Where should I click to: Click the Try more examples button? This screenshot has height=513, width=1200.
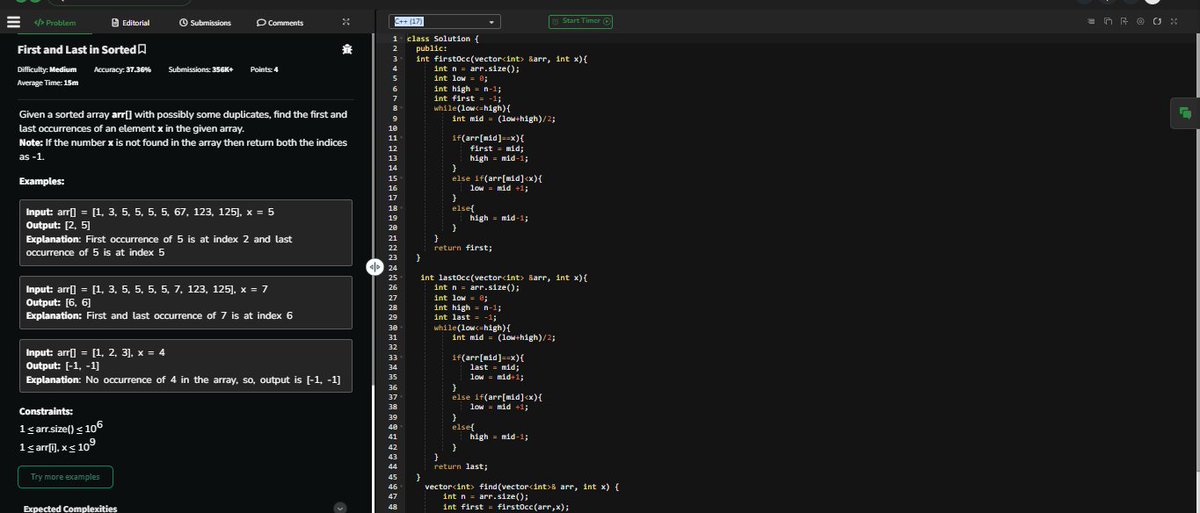click(x=65, y=477)
